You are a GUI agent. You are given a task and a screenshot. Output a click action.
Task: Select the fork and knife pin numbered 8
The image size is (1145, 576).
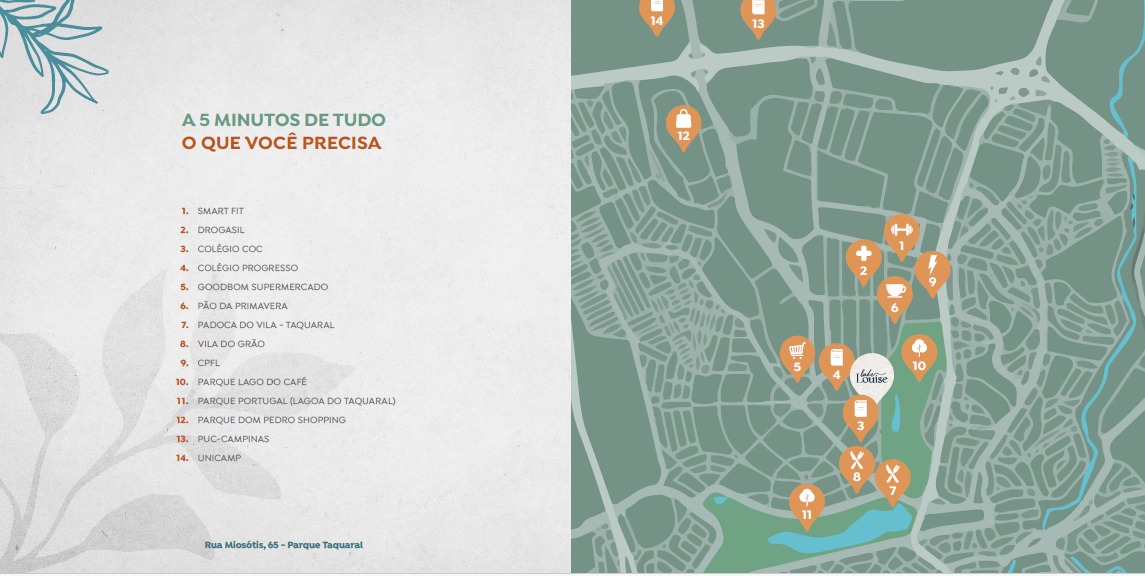coord(856,466)
